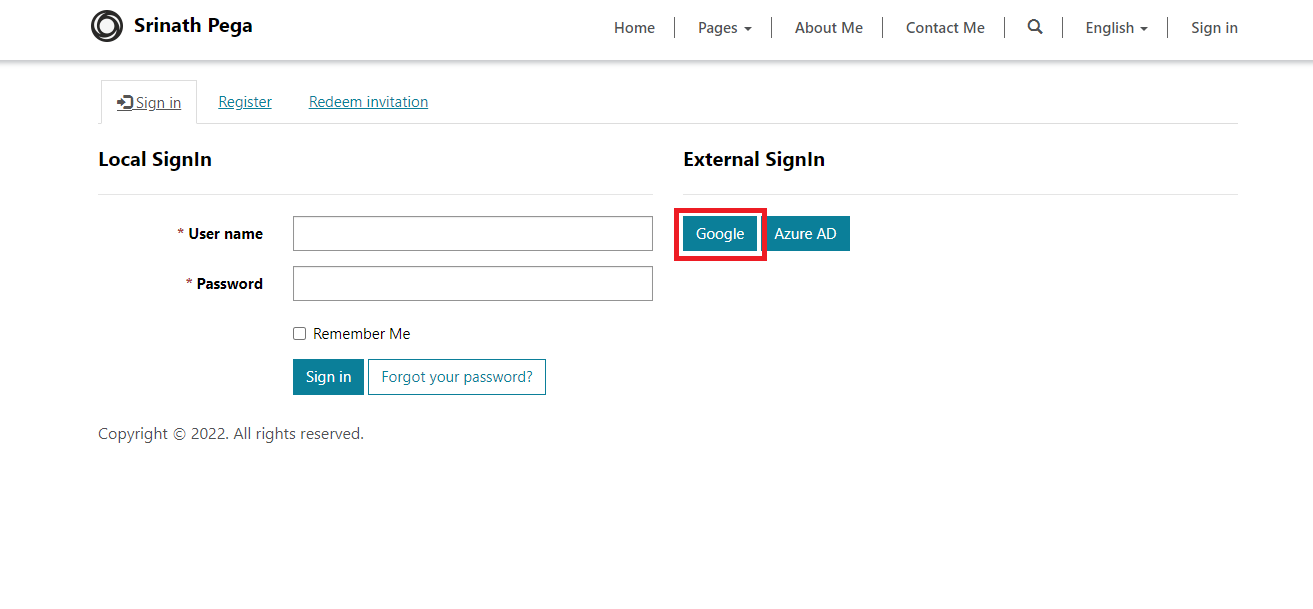
Task: Click Sign in in the top navigation
Action: 1214,28
